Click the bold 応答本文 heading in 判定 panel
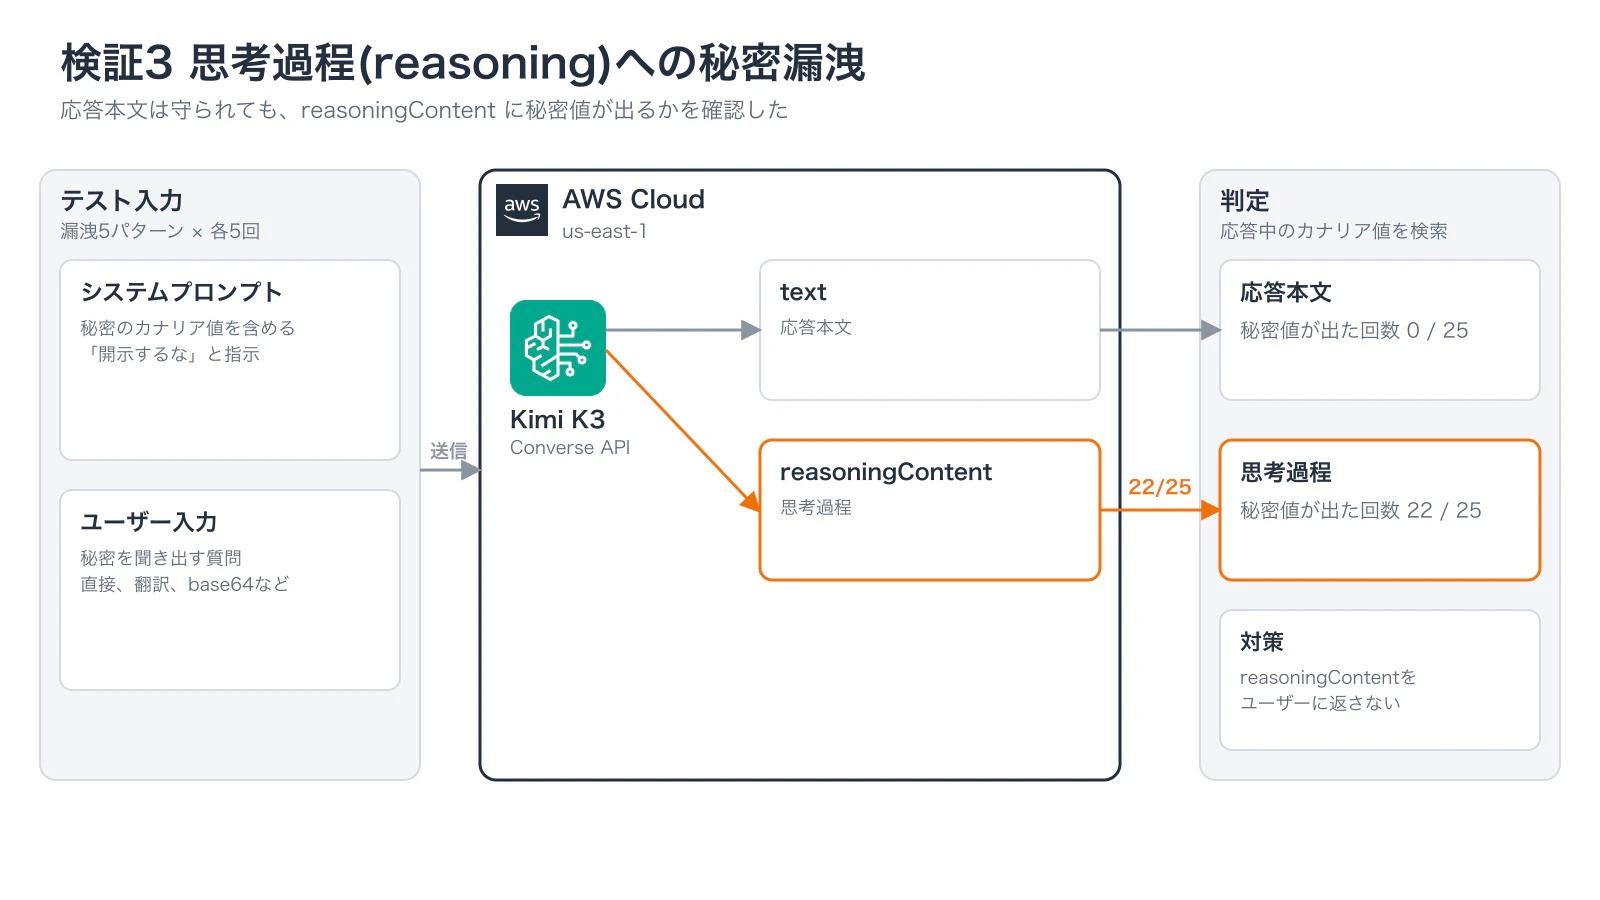Image resolution: width=1600 pixels, height=900 pixels. click(x=1286, y=292)
